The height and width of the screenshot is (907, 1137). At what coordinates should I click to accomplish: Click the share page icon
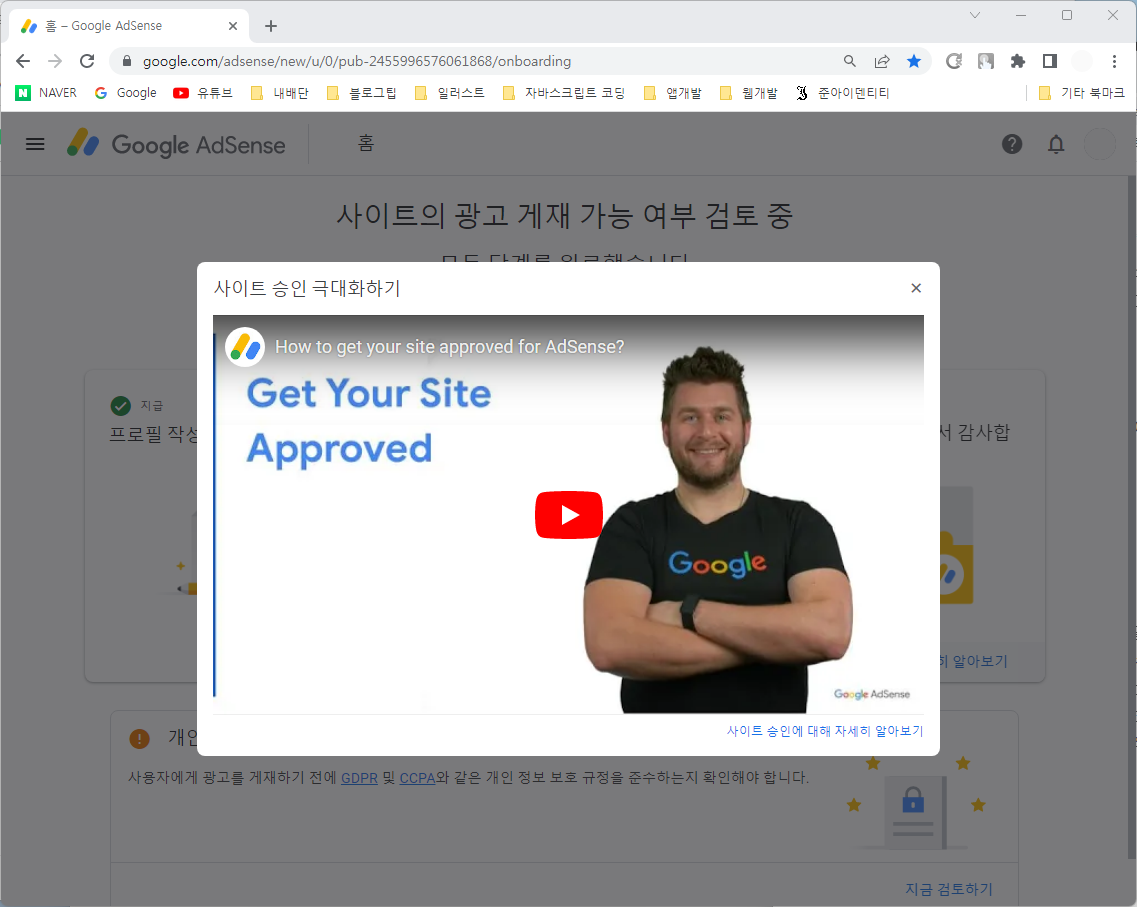882,61
